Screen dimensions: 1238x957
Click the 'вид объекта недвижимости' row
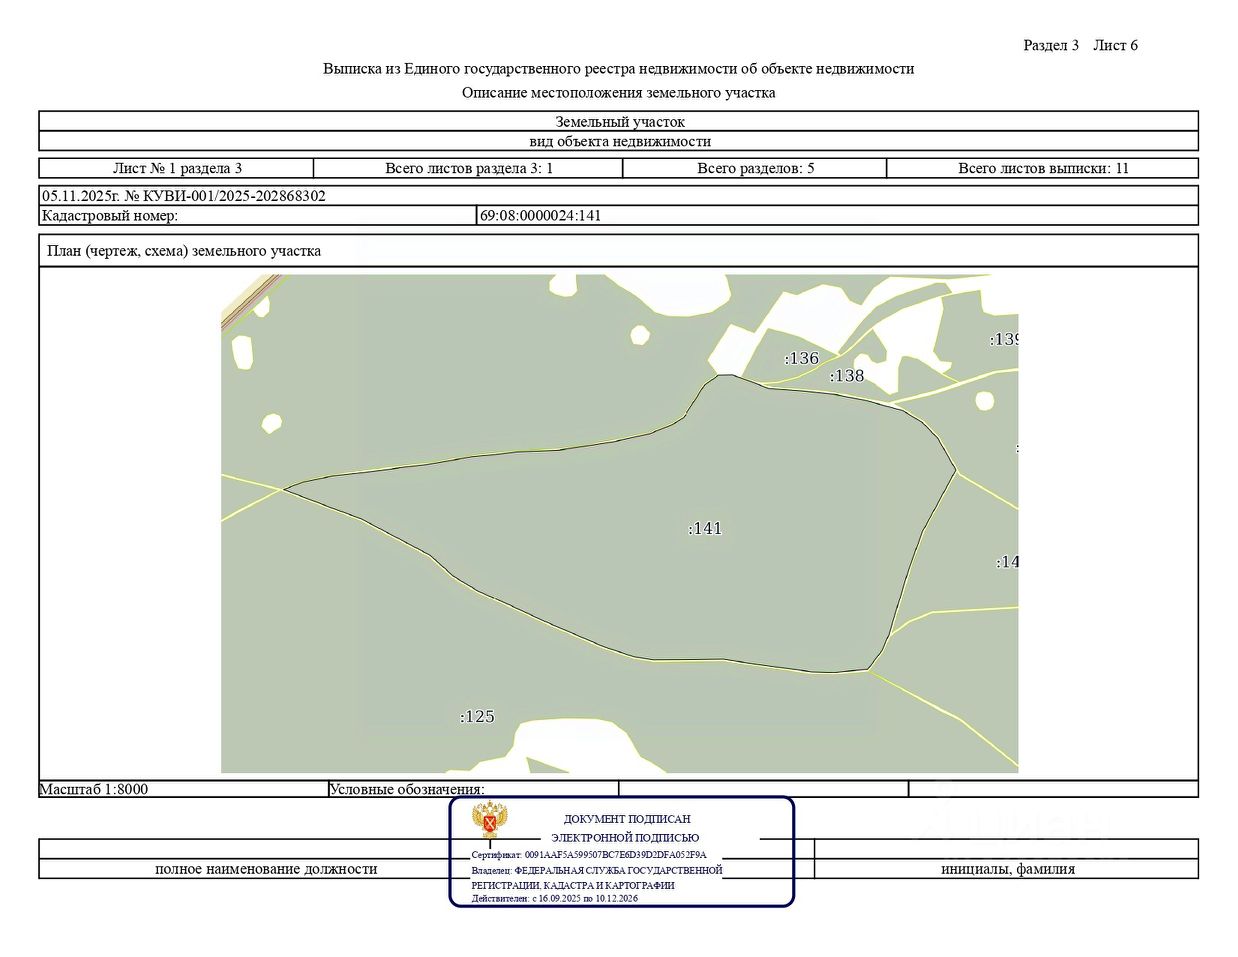pyautogui.click(x=619, y=142)
